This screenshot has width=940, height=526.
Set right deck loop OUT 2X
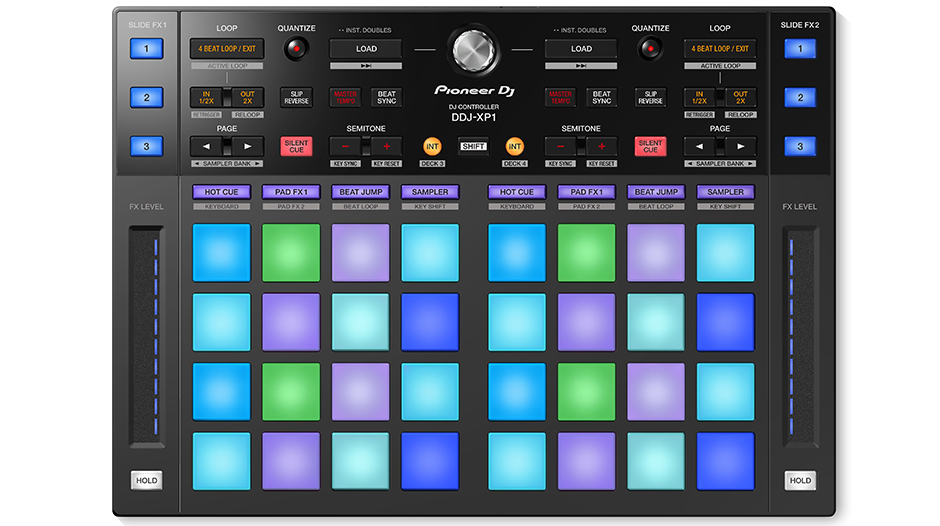point(741,97)
